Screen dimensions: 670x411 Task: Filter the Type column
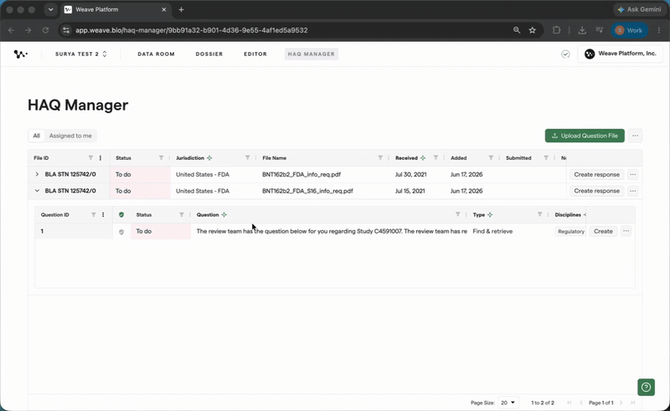pyautogui.click(x=540, y=214)
